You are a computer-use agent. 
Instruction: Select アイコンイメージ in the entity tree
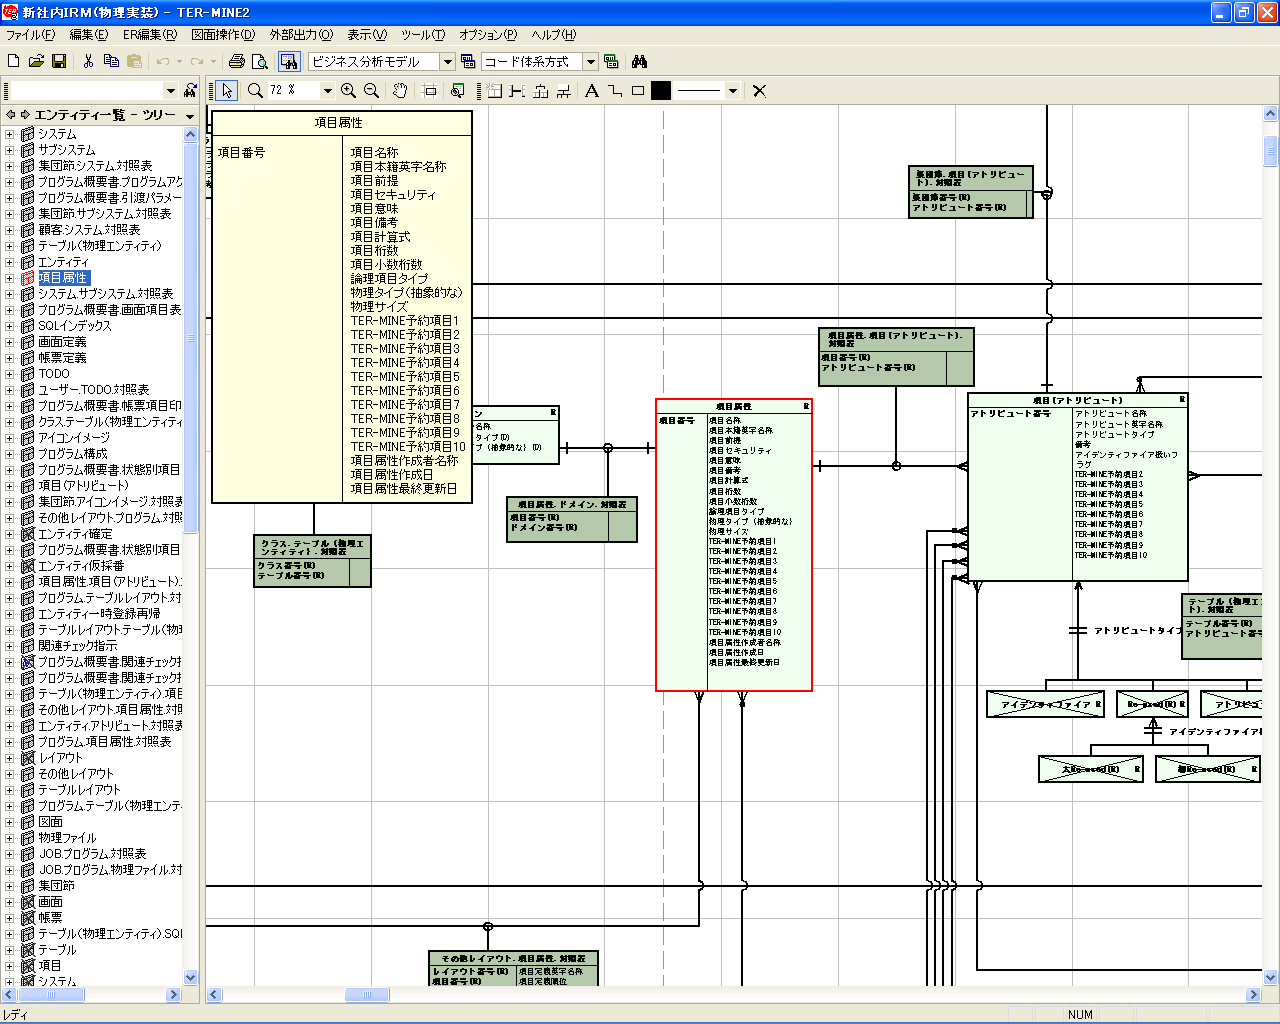(74, 438)
